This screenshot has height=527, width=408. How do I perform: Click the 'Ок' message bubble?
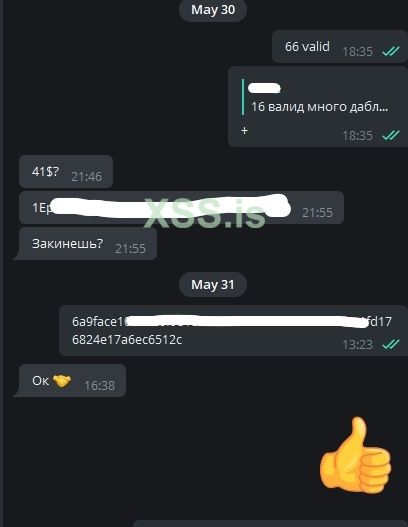(x=71, y=381)
